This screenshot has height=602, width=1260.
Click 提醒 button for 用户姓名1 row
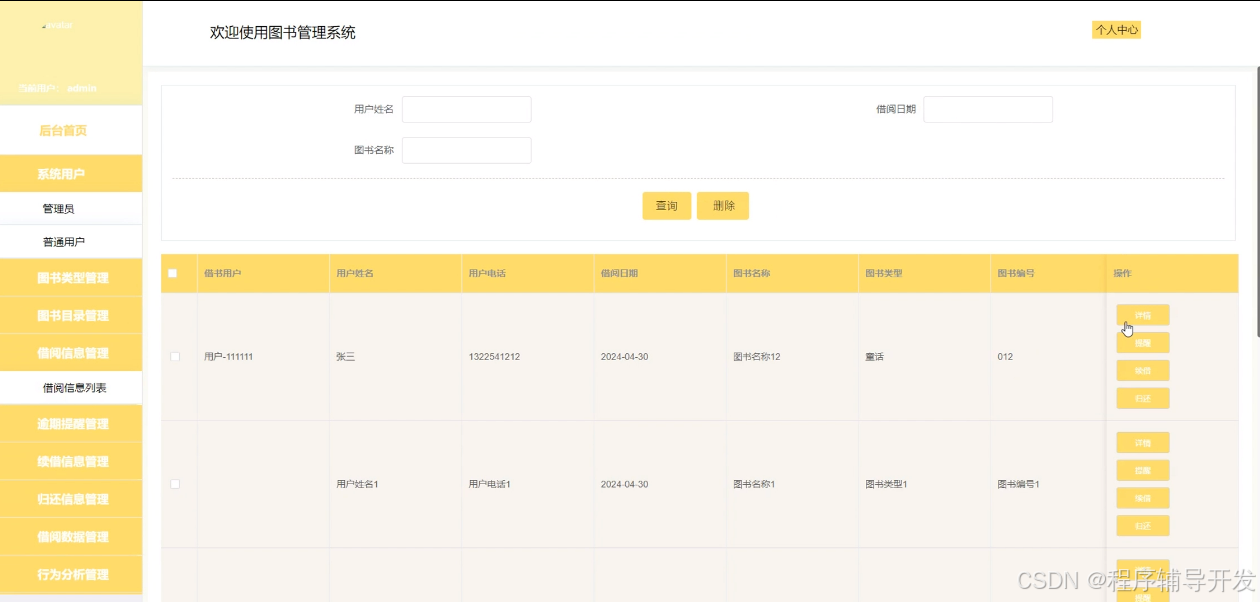pyautogui.click(x=1142, y=470)
